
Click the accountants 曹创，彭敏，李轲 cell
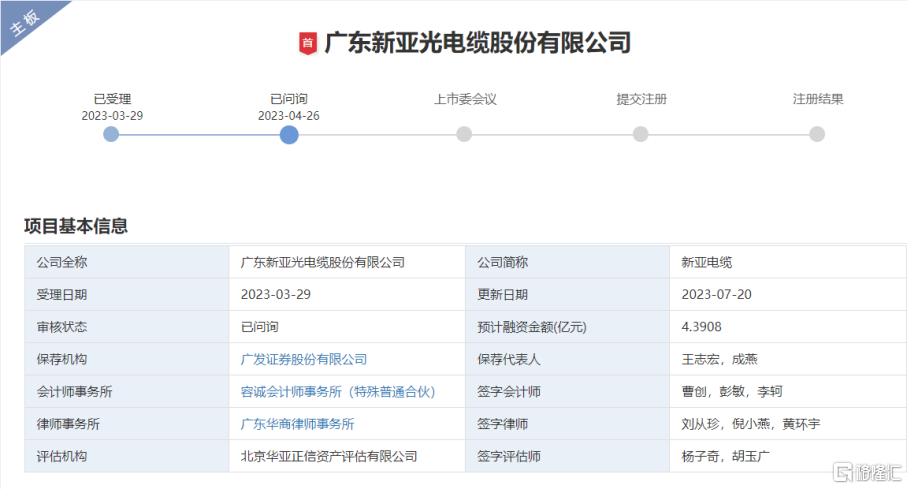(x=788, y=392)
